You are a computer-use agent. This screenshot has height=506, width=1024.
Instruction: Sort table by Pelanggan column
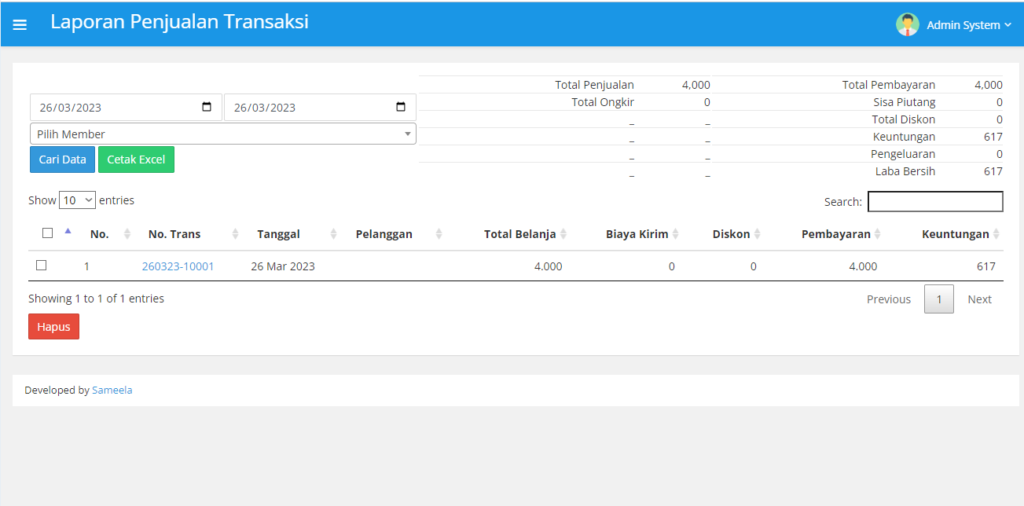coord(384,234)
